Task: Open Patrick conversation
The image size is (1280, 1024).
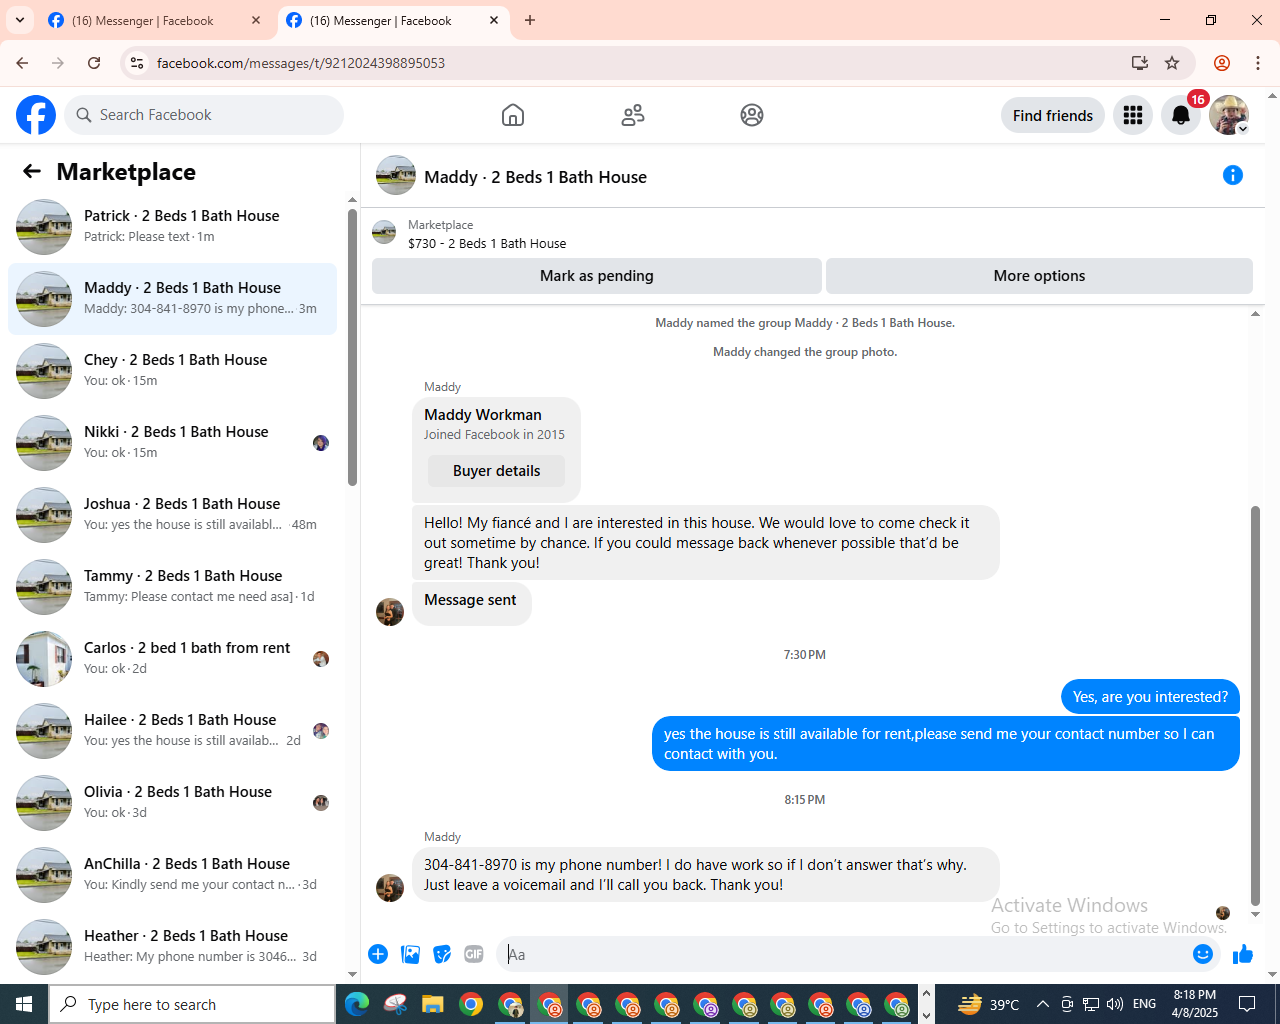Action: click(x=172, y=226)
